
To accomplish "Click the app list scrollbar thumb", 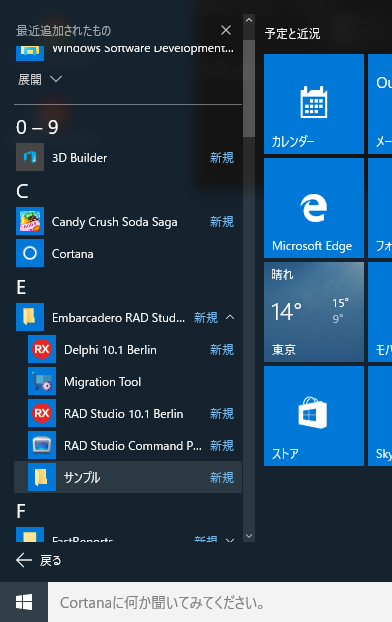I will [249, 88].
